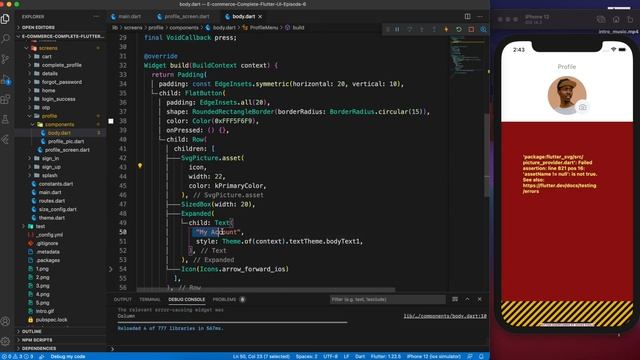
Task: Tap the camera icon on the profile picture
Action: point(582,107)
